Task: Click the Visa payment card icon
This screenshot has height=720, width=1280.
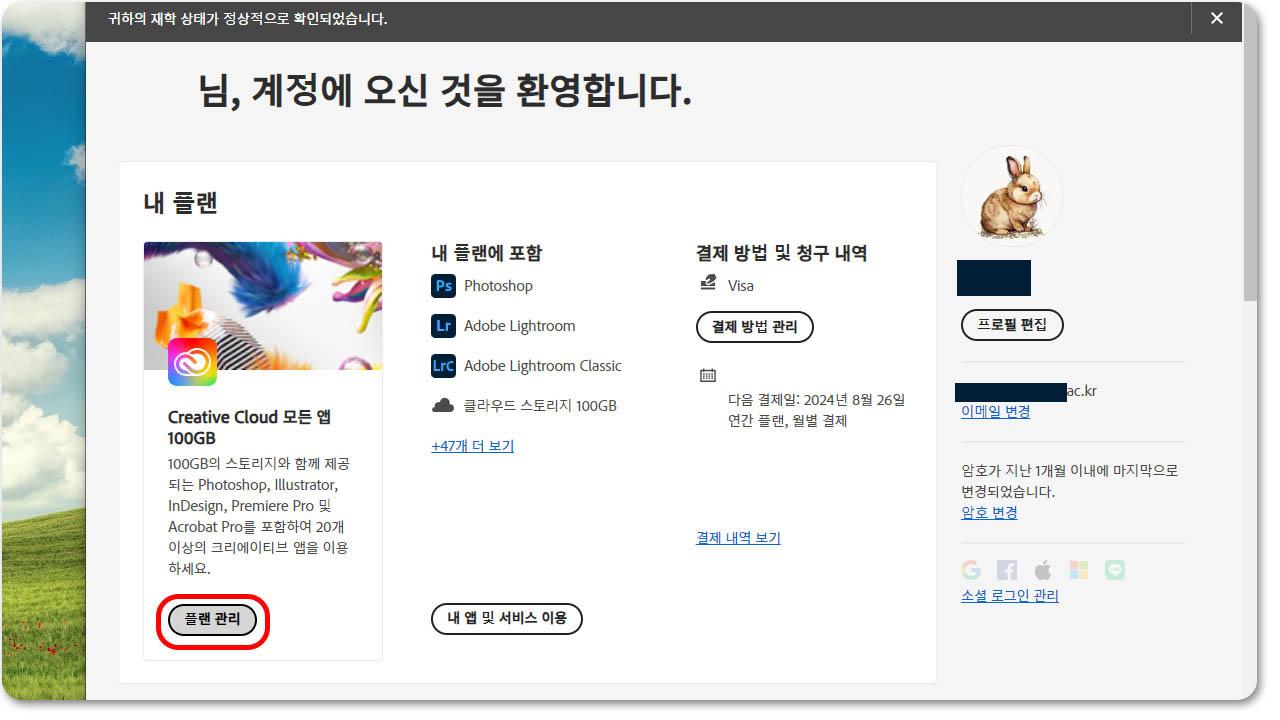Action: (x=708, y=284)
